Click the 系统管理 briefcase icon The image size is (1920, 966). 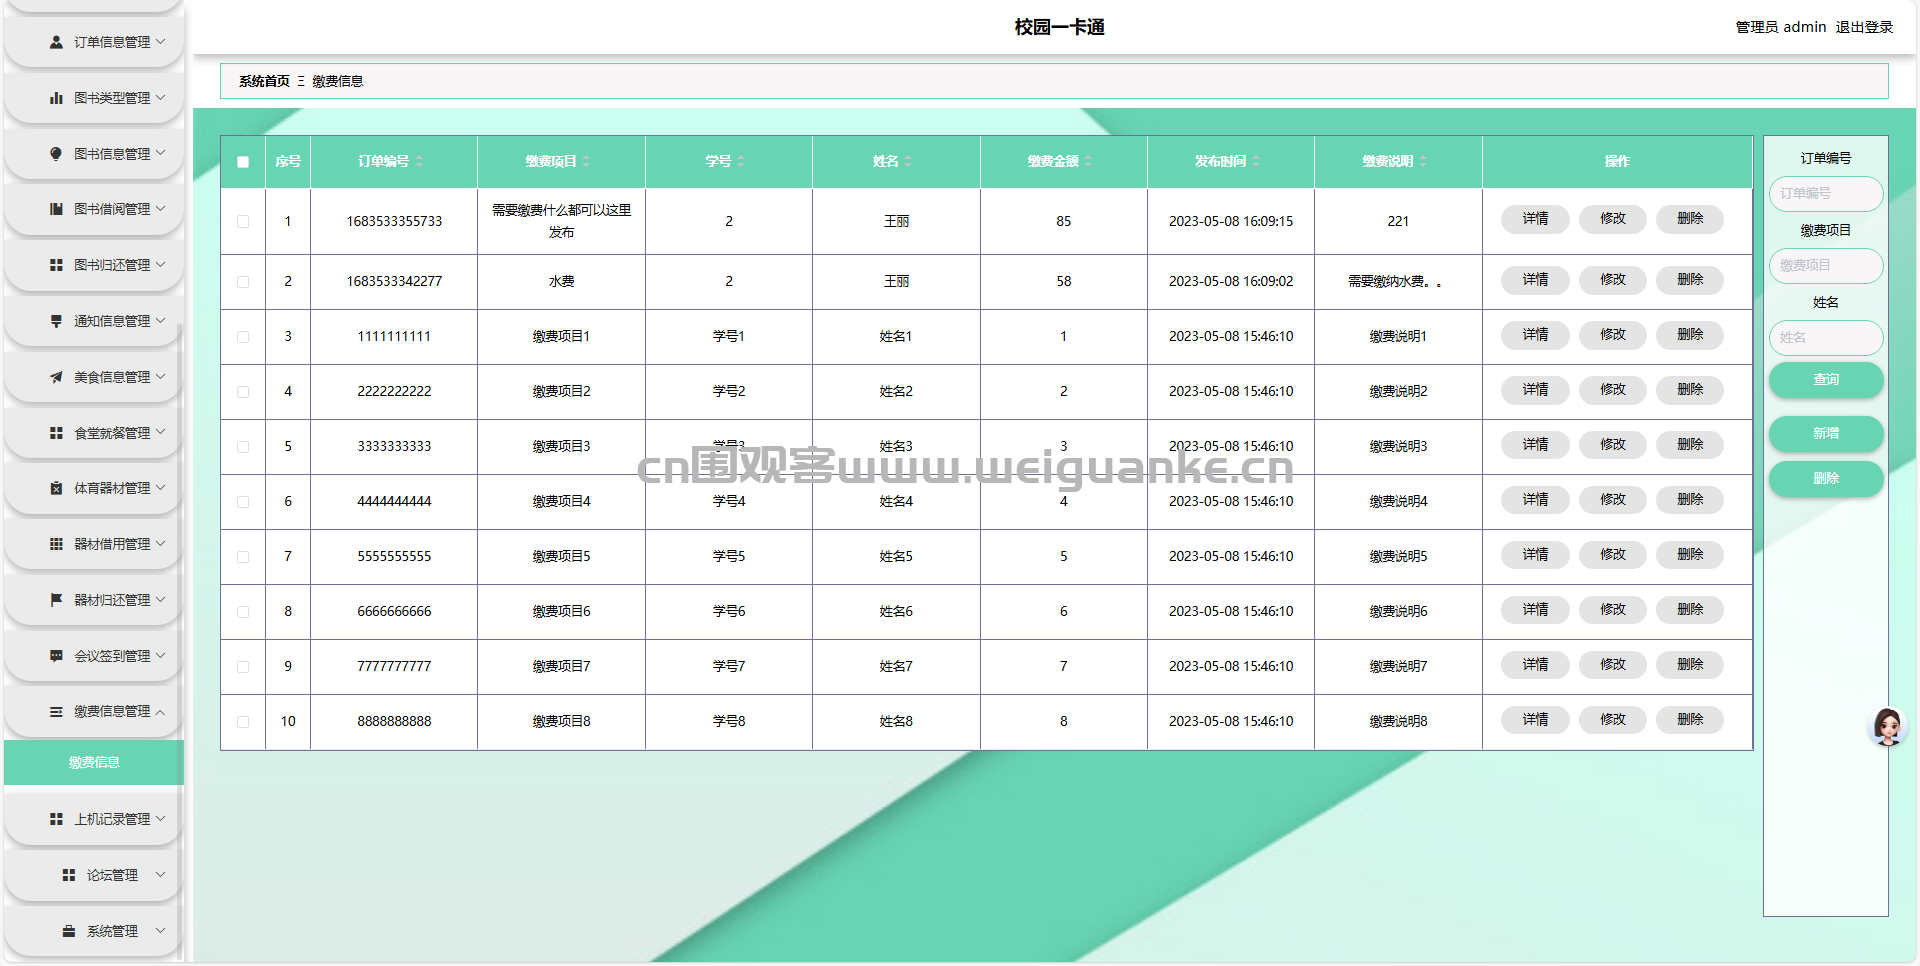pyautogui.click(x=68, y=931)
